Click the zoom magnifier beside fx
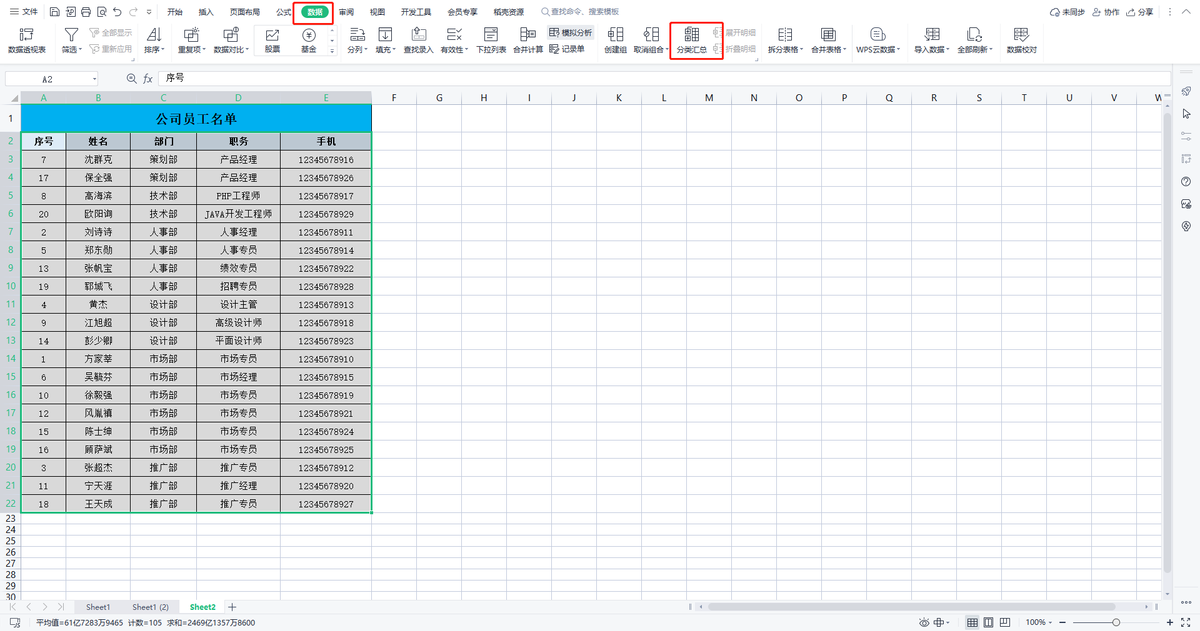This screenshot has height=631, width=1200. point(131,78)
